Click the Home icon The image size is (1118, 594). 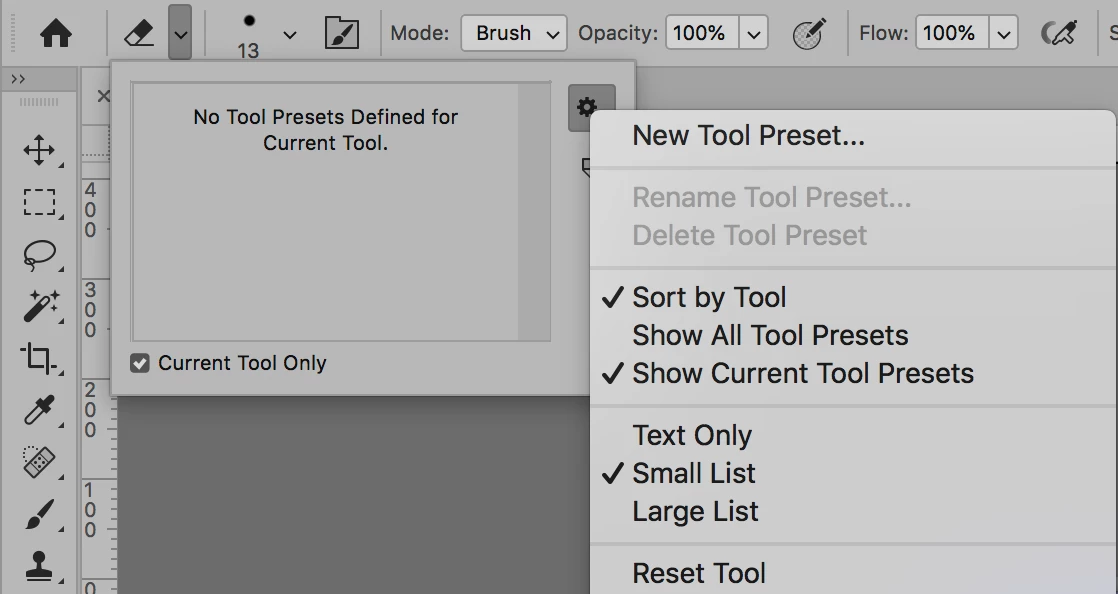click(56, 33)
